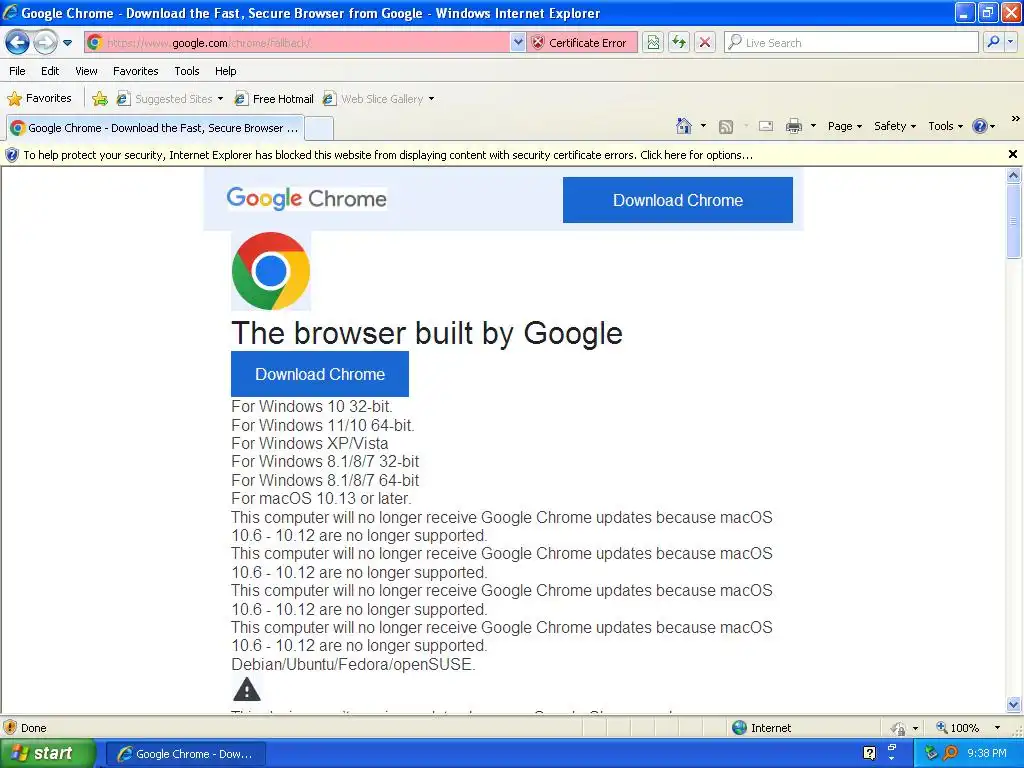Viewport: 1024px width, 768px height.
Task: Click Add to Favorites Bar icon
Action: [100, 99]
